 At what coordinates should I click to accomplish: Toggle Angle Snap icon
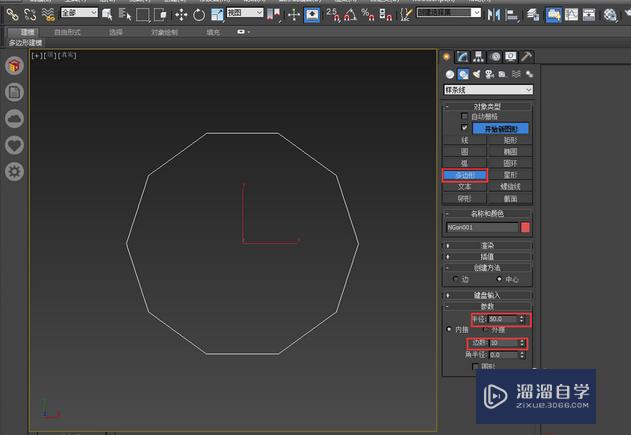coord(350,15)
